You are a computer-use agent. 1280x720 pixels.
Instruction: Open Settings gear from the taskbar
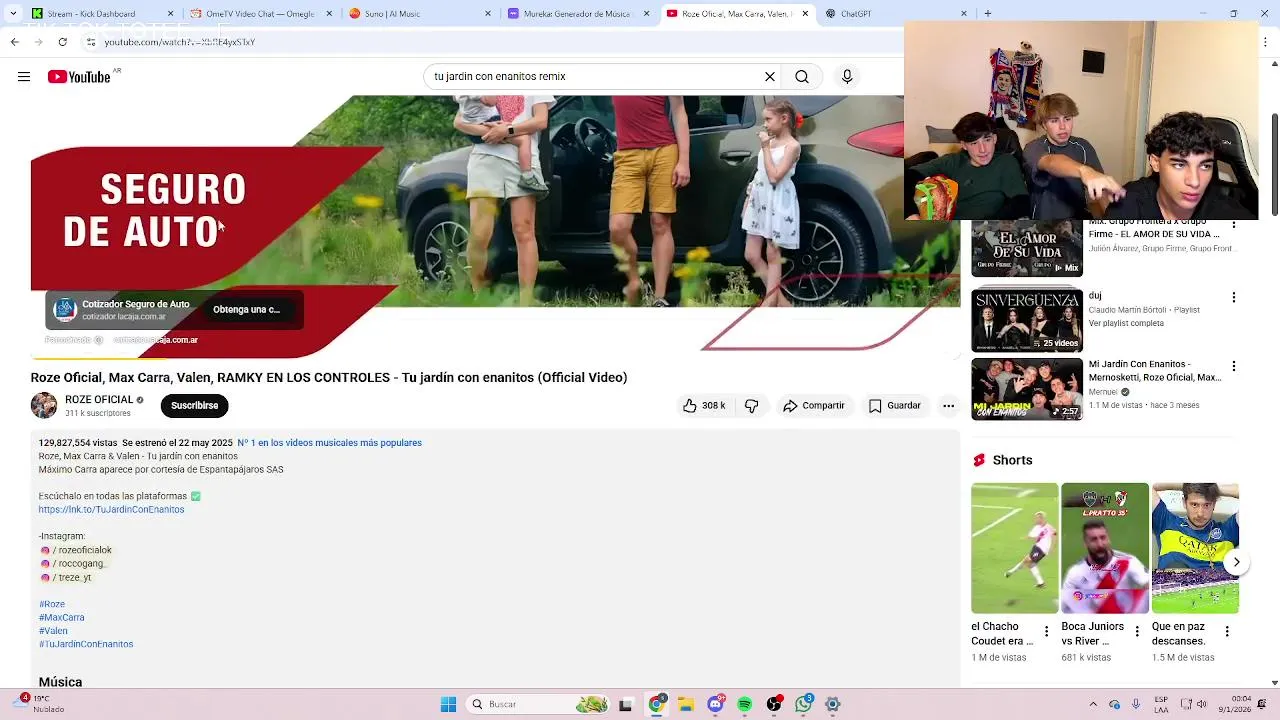[833, 705]
